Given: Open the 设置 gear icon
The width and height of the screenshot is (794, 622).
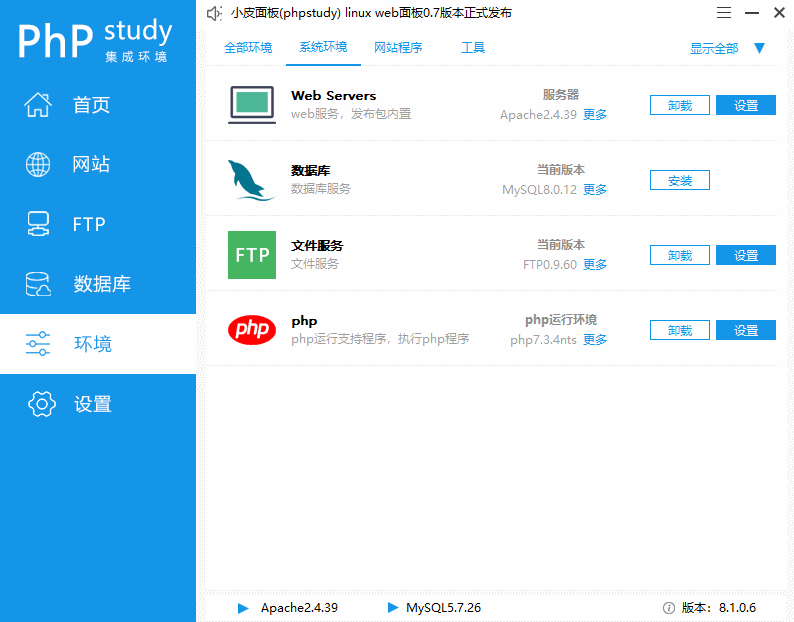Looking at the screenshot, I should tap(42, 404).
